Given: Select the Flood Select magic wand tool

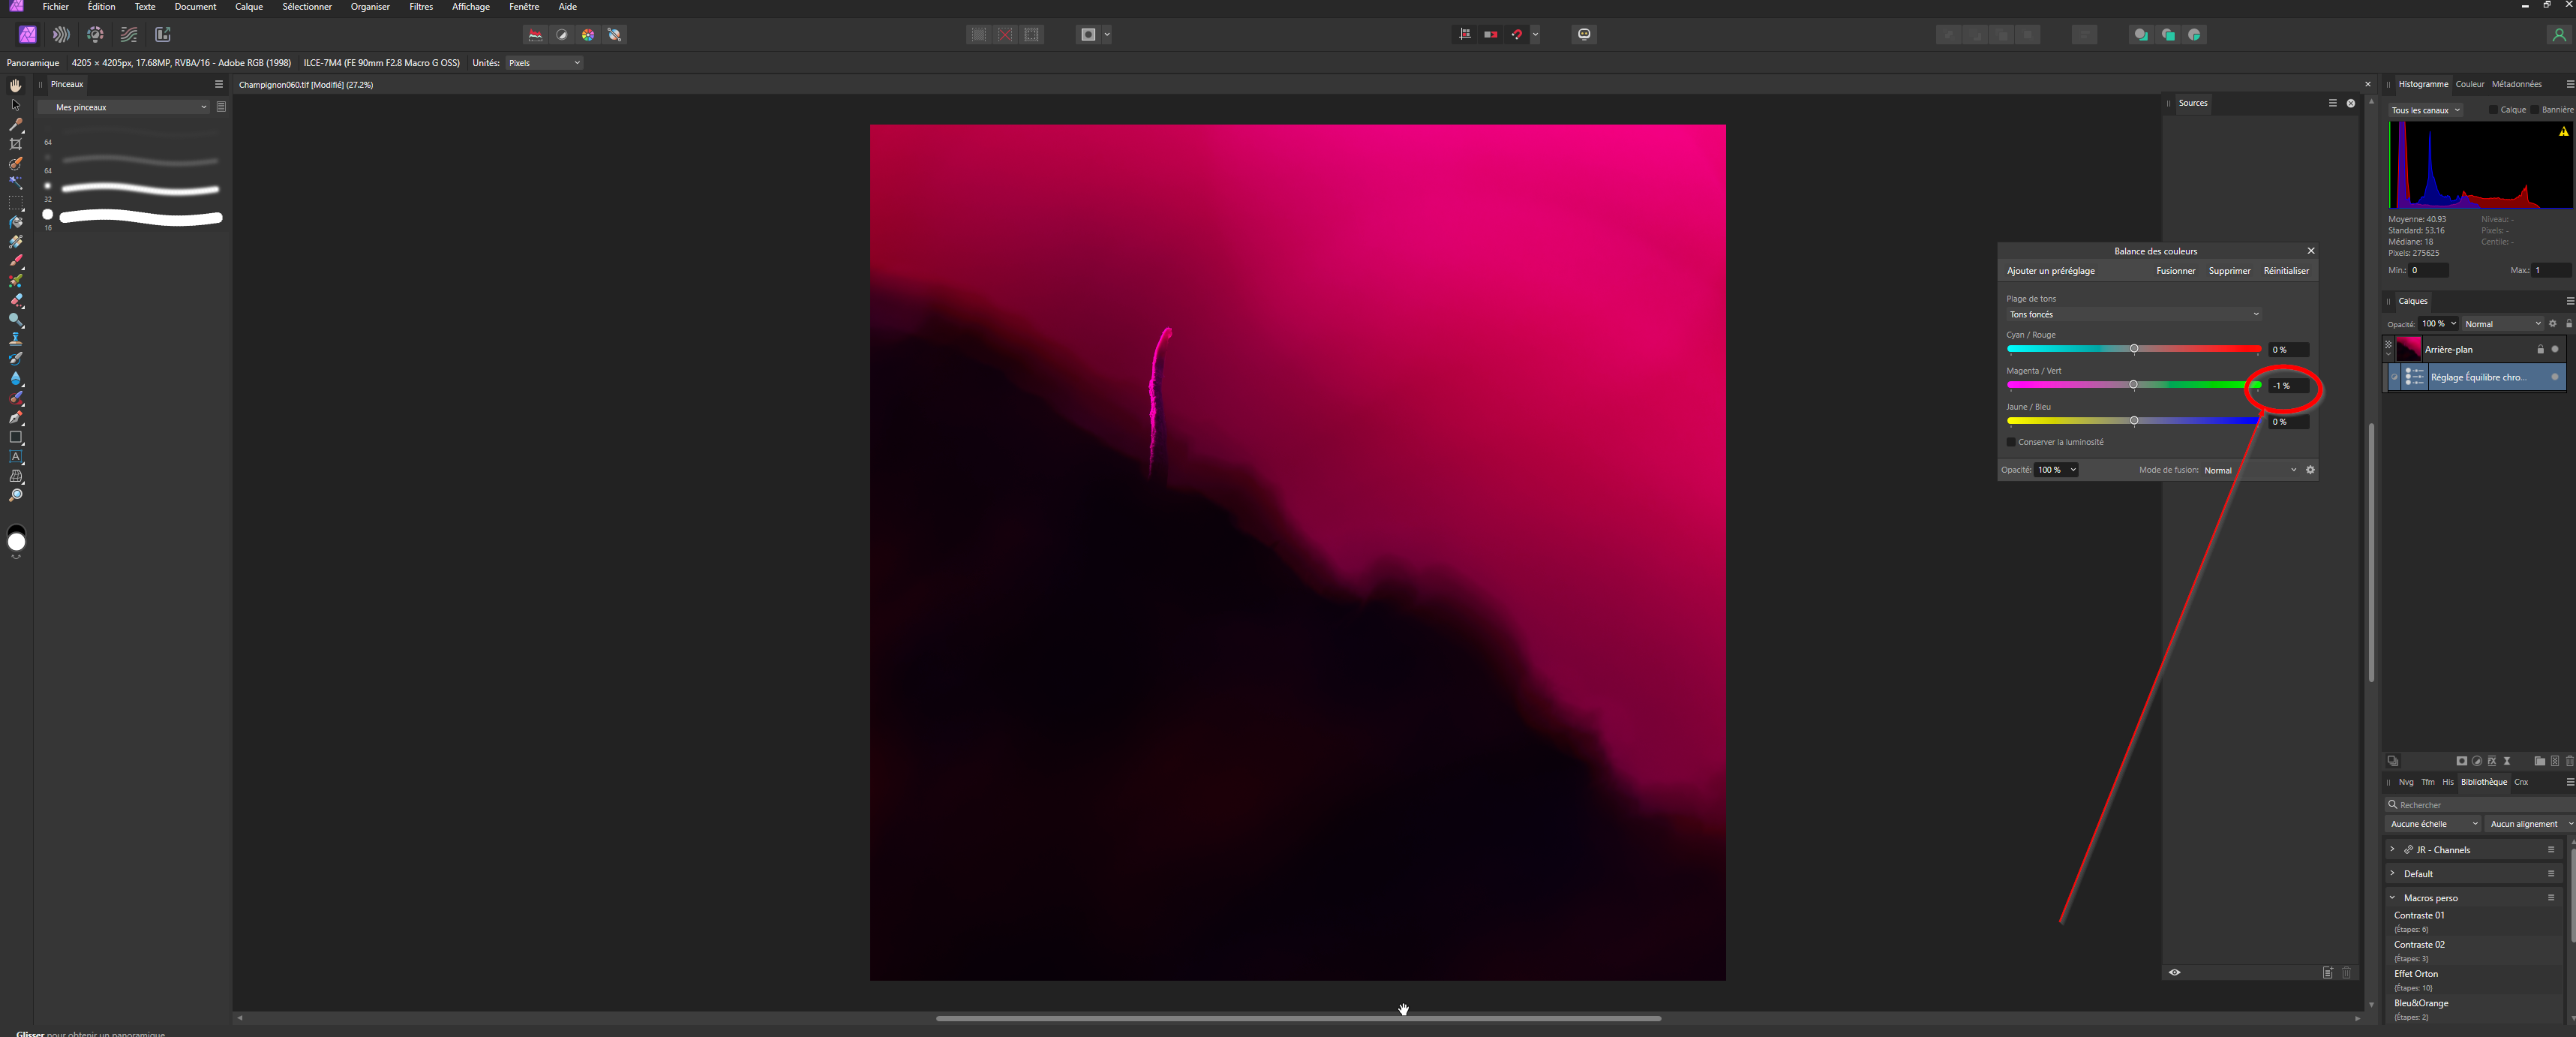Looking at the screenshot, I should click(16, 183).
